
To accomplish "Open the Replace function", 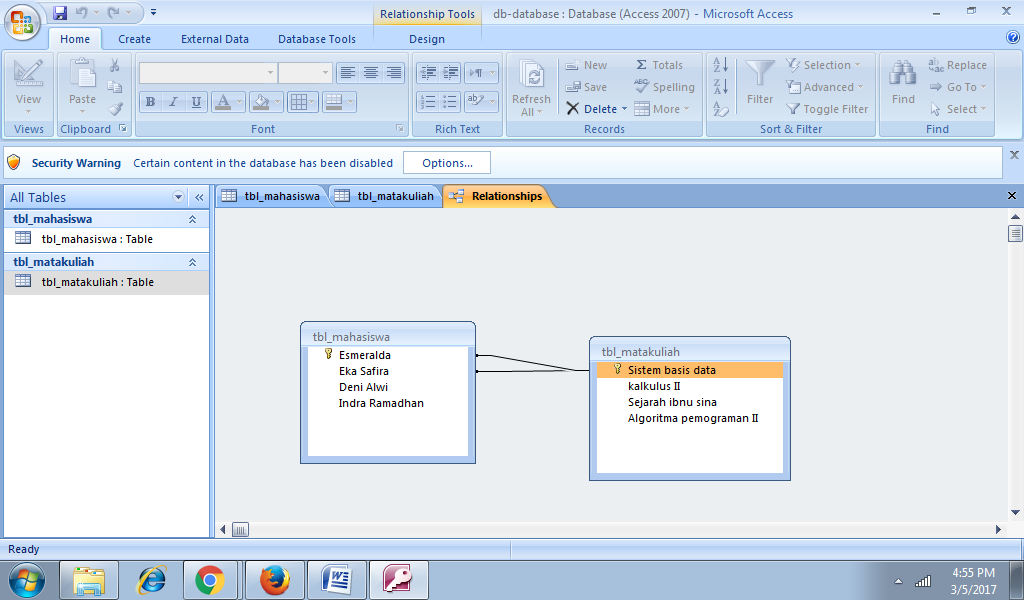I will (958, 64).
